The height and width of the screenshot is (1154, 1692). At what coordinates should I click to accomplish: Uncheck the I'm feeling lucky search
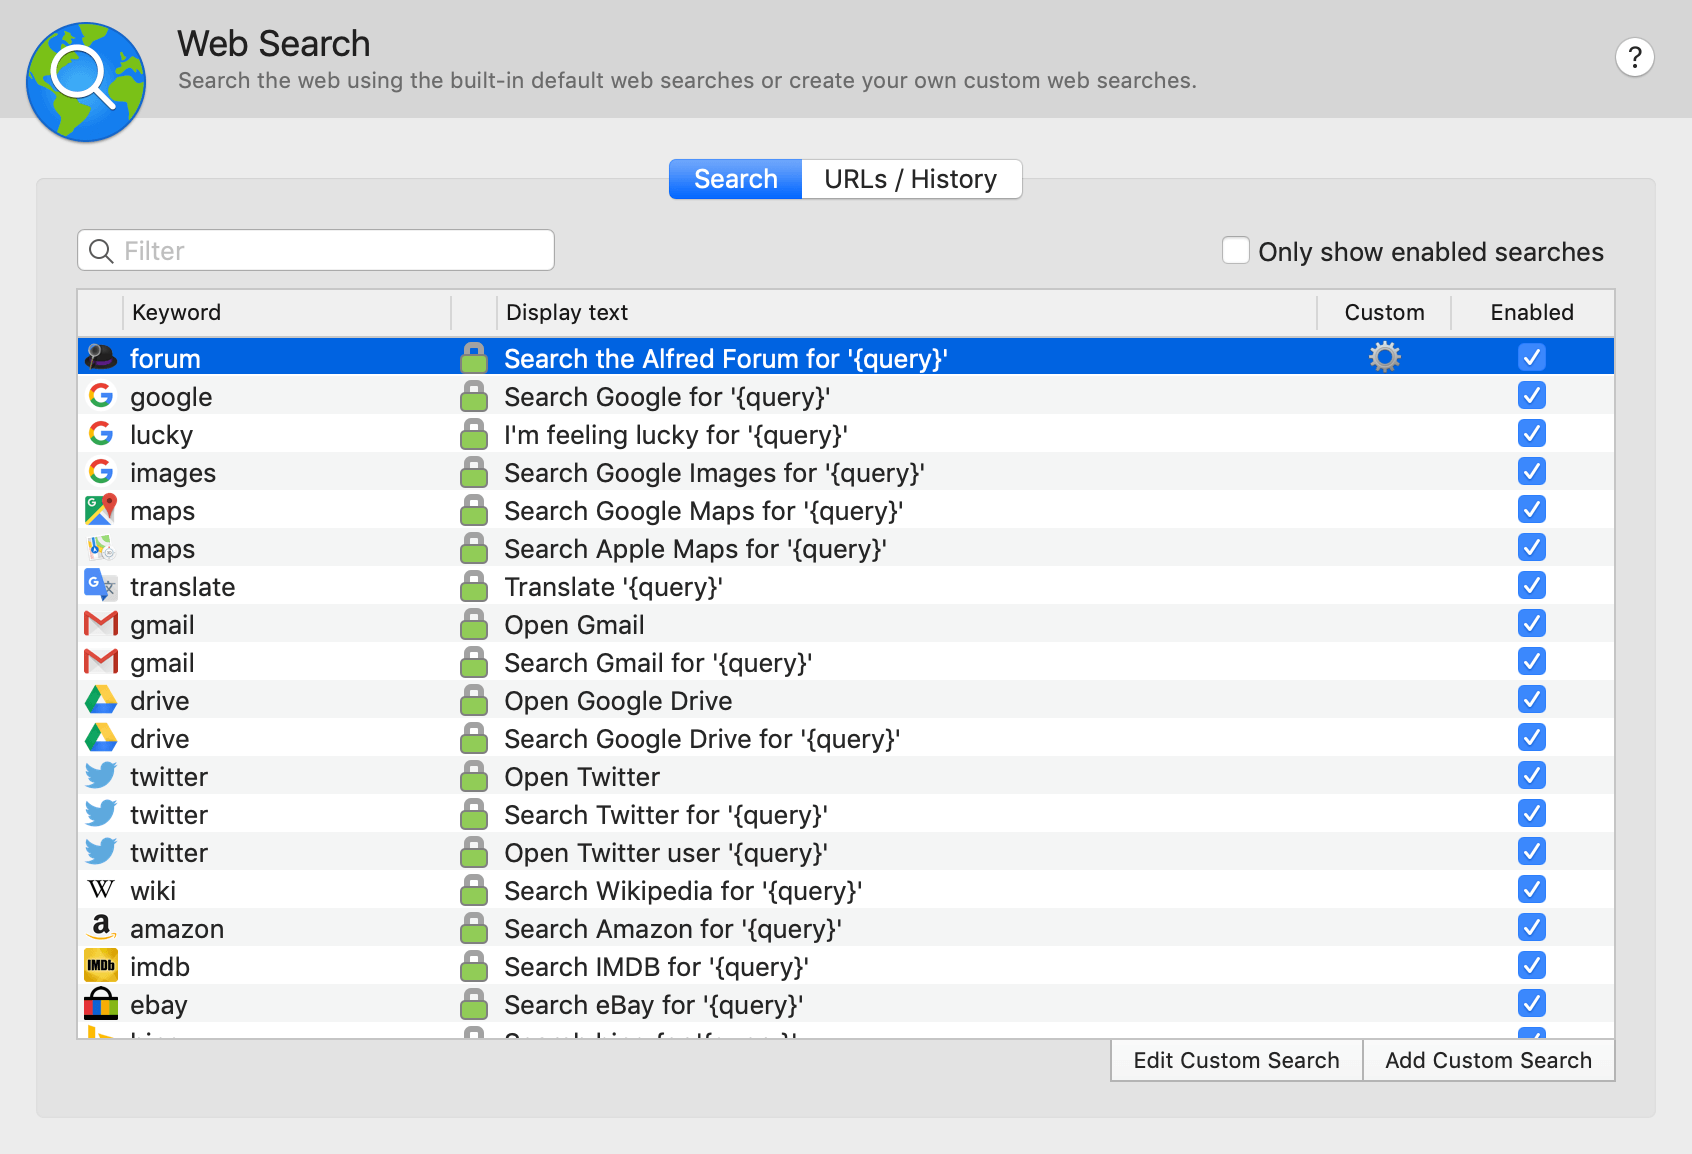tap(1532, 433)
